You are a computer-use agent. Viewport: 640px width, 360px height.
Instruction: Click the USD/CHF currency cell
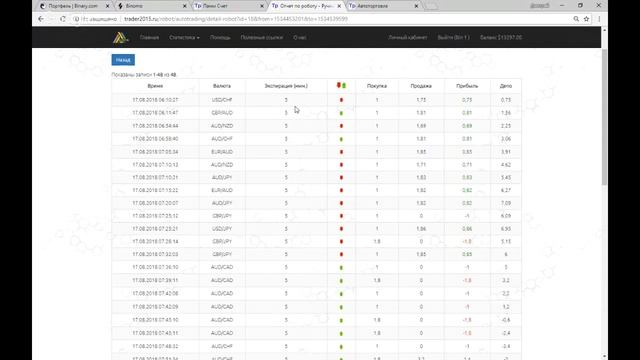point(222,100)
